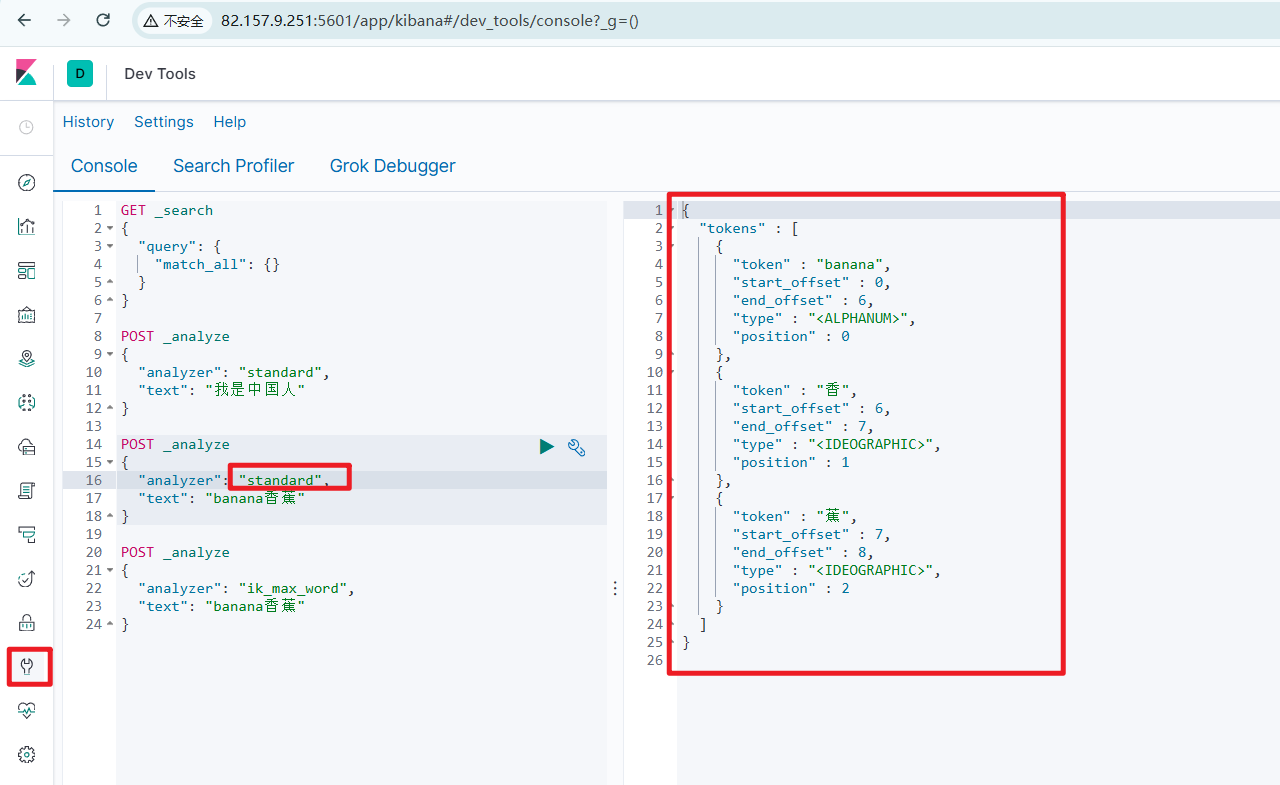
Task: Click "standard" value on editor line 16
Action: pyautogui.click(x=280, y=480)
